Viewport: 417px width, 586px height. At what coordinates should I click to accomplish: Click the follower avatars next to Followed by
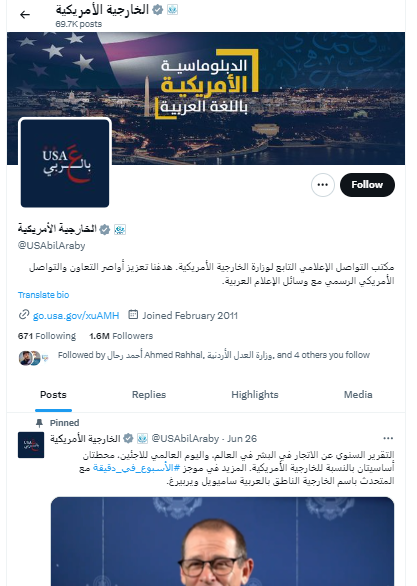click(34, 358)
